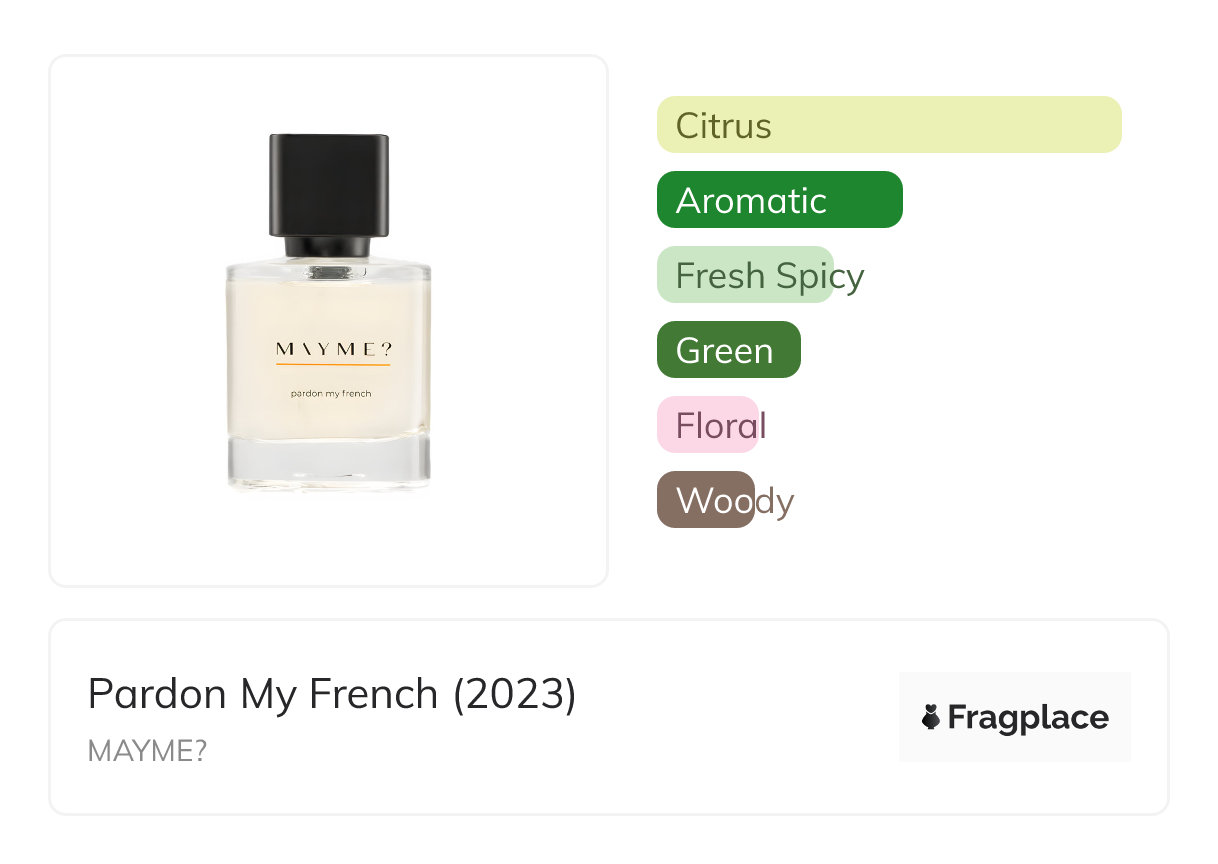Click the brown Woody accord bar
This screenshot has height=864, width=1218.
(705, 500)
